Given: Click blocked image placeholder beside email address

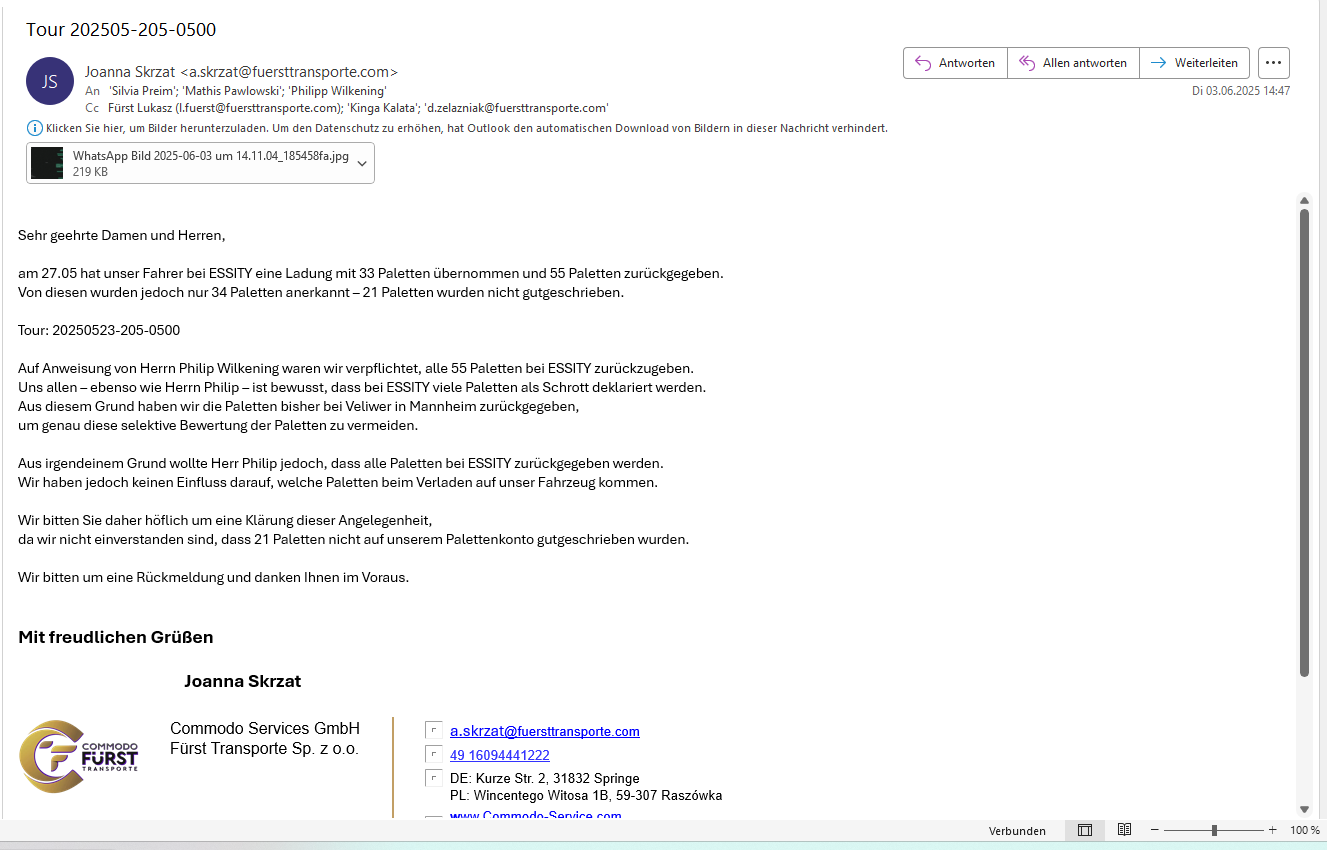Looking at the screenshot, I should click(x=433, y=731).
